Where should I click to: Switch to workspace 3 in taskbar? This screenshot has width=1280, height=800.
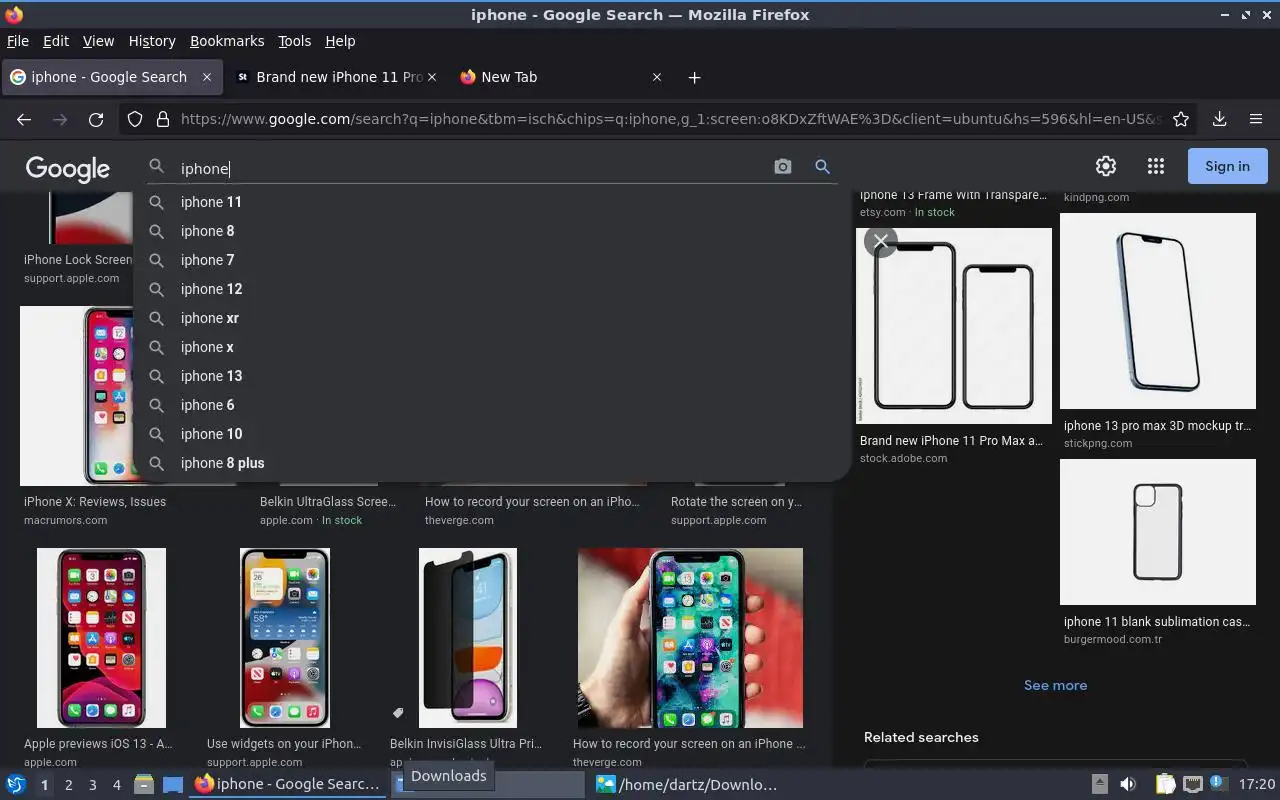point(92,785)
